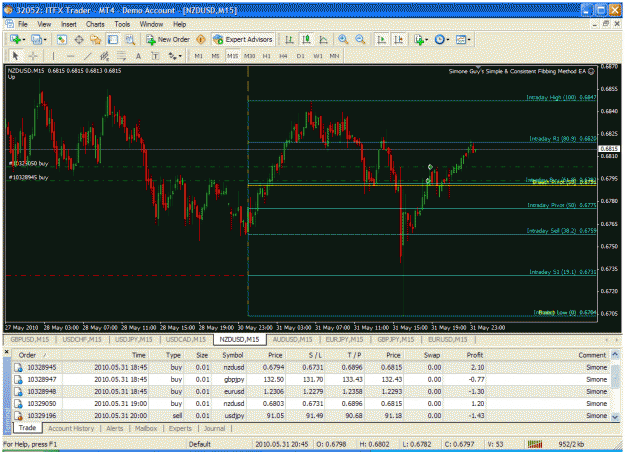Expand the templates dropdown arrow
This screenshot has height=452, width=625.
[469, 39]
